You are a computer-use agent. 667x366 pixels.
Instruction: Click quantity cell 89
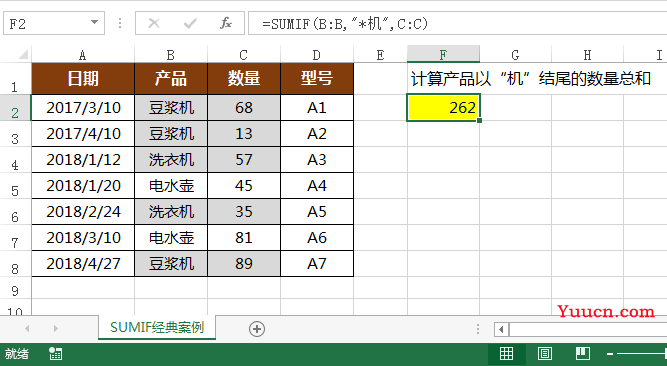(244, 263)
